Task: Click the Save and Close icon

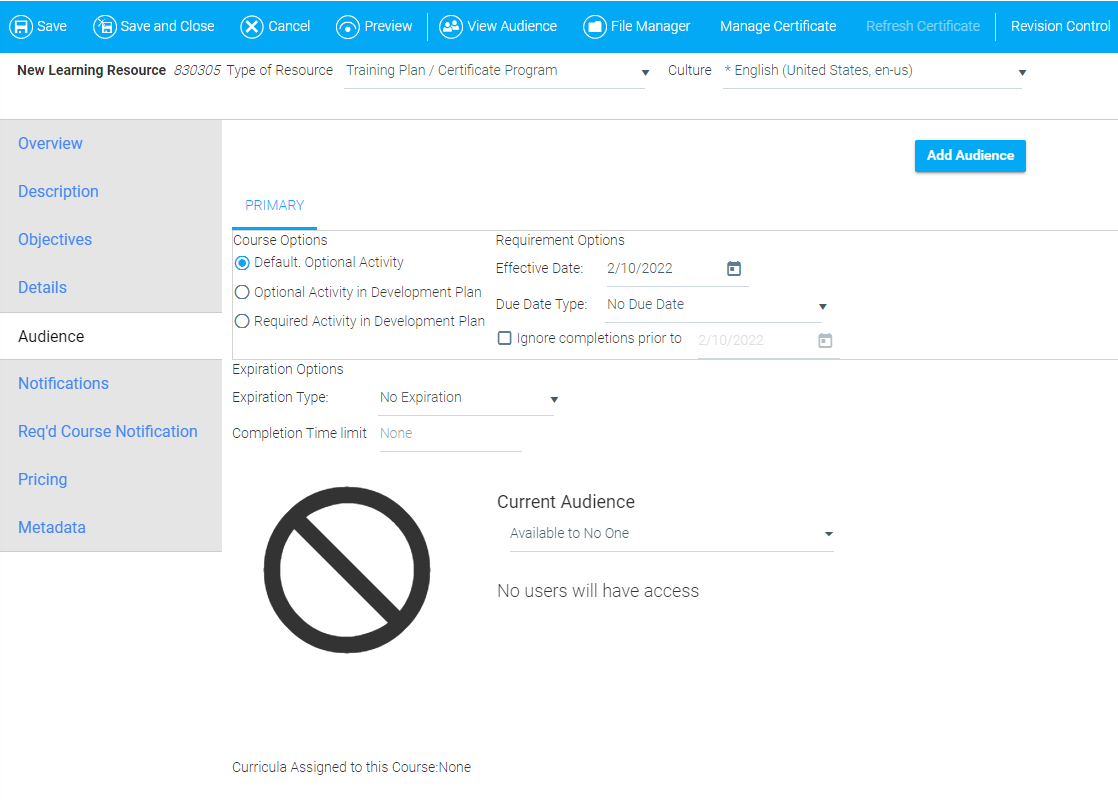Action: click(105, 26)
